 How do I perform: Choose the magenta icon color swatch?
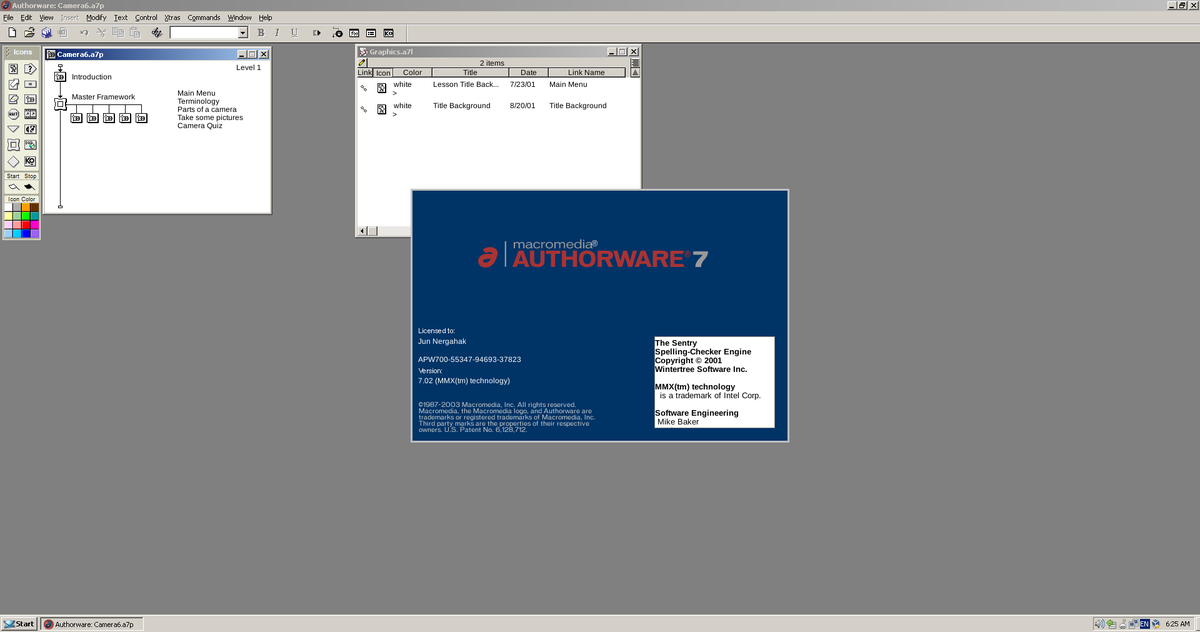click(x=35, y=224)
